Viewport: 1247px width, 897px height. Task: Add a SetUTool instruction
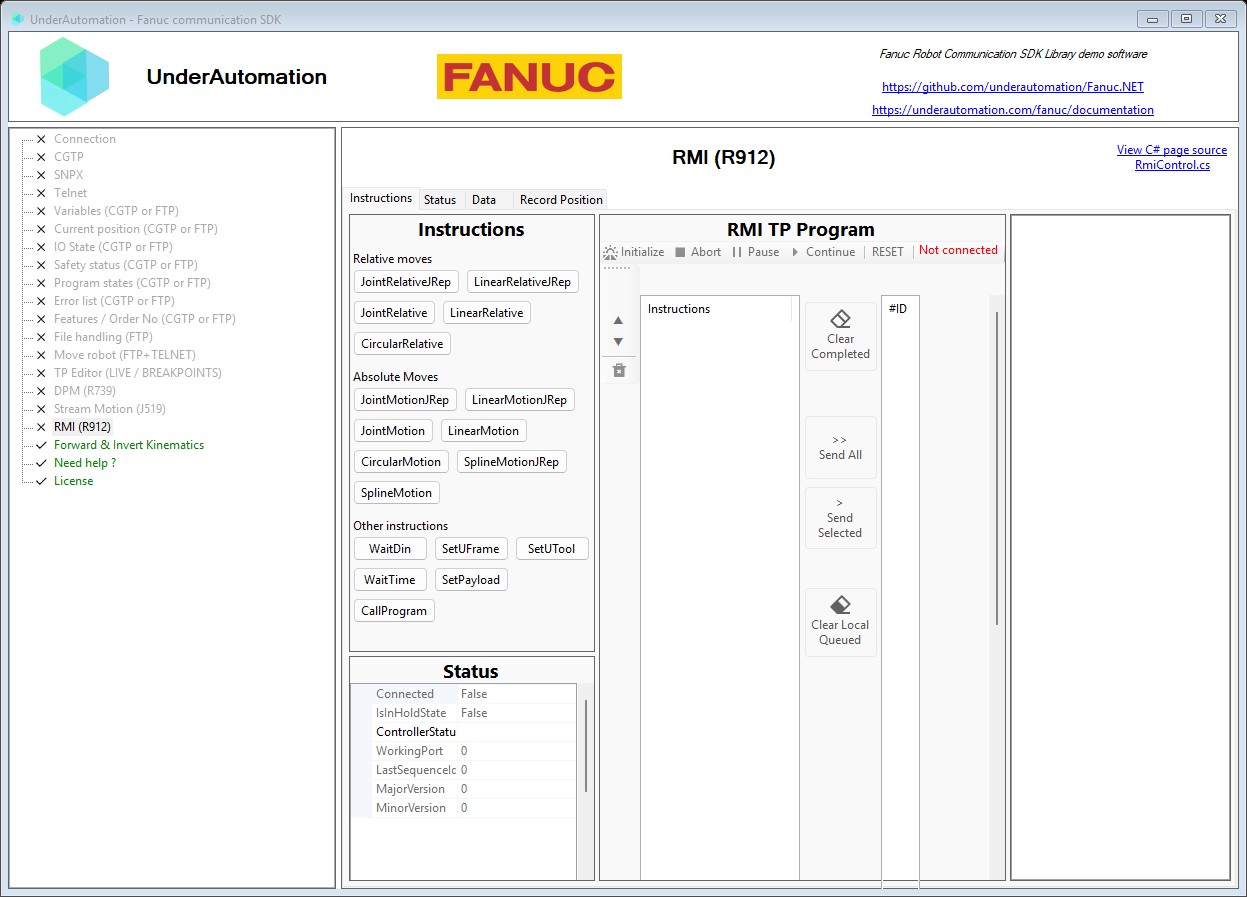552,549
